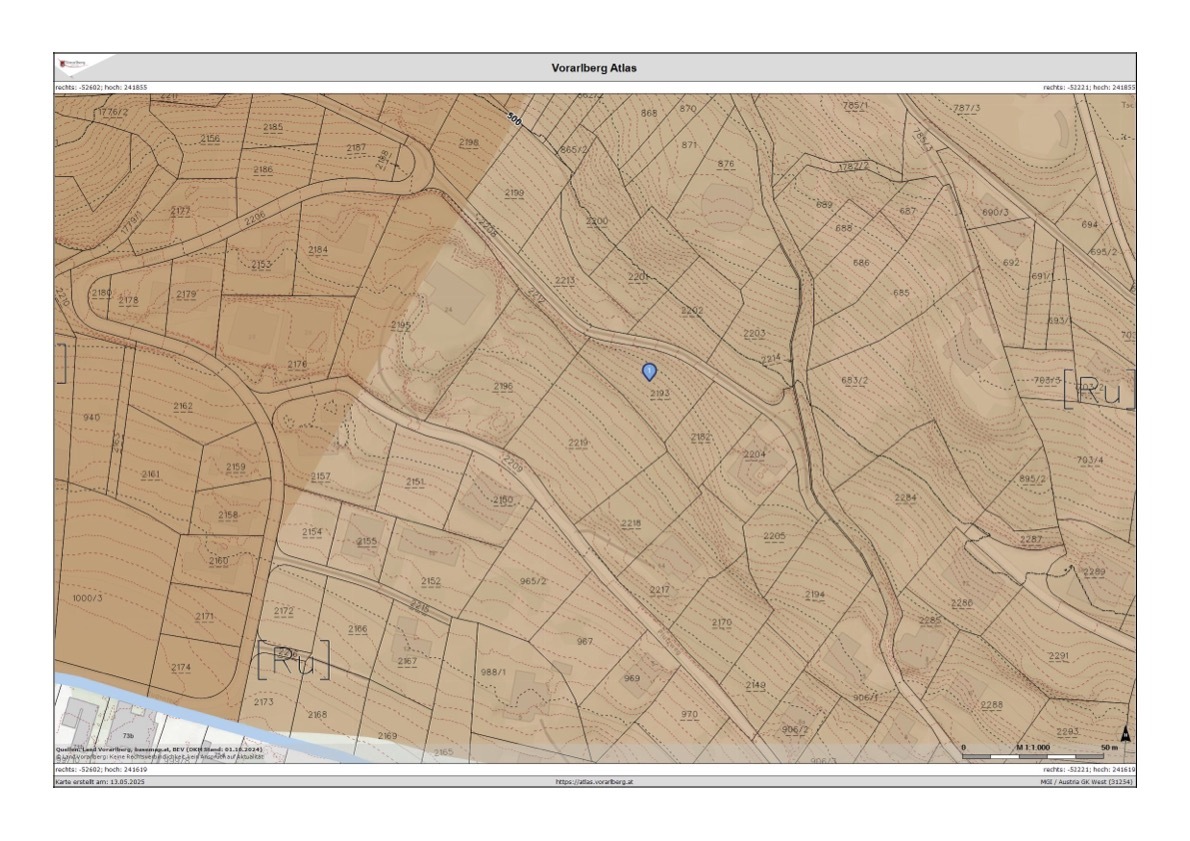Click "MGI / Austria GK West (31254)" label

click(1086, 781)
